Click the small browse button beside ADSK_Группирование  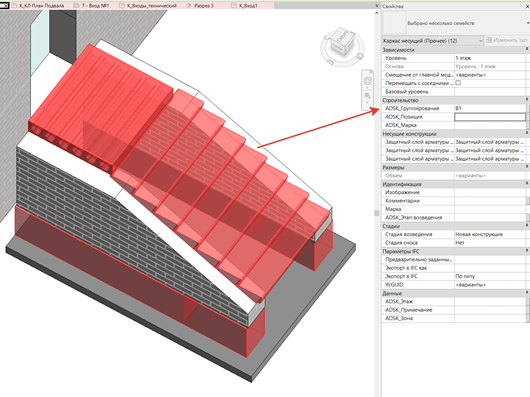pyautogui.click(x=528, y=108)
